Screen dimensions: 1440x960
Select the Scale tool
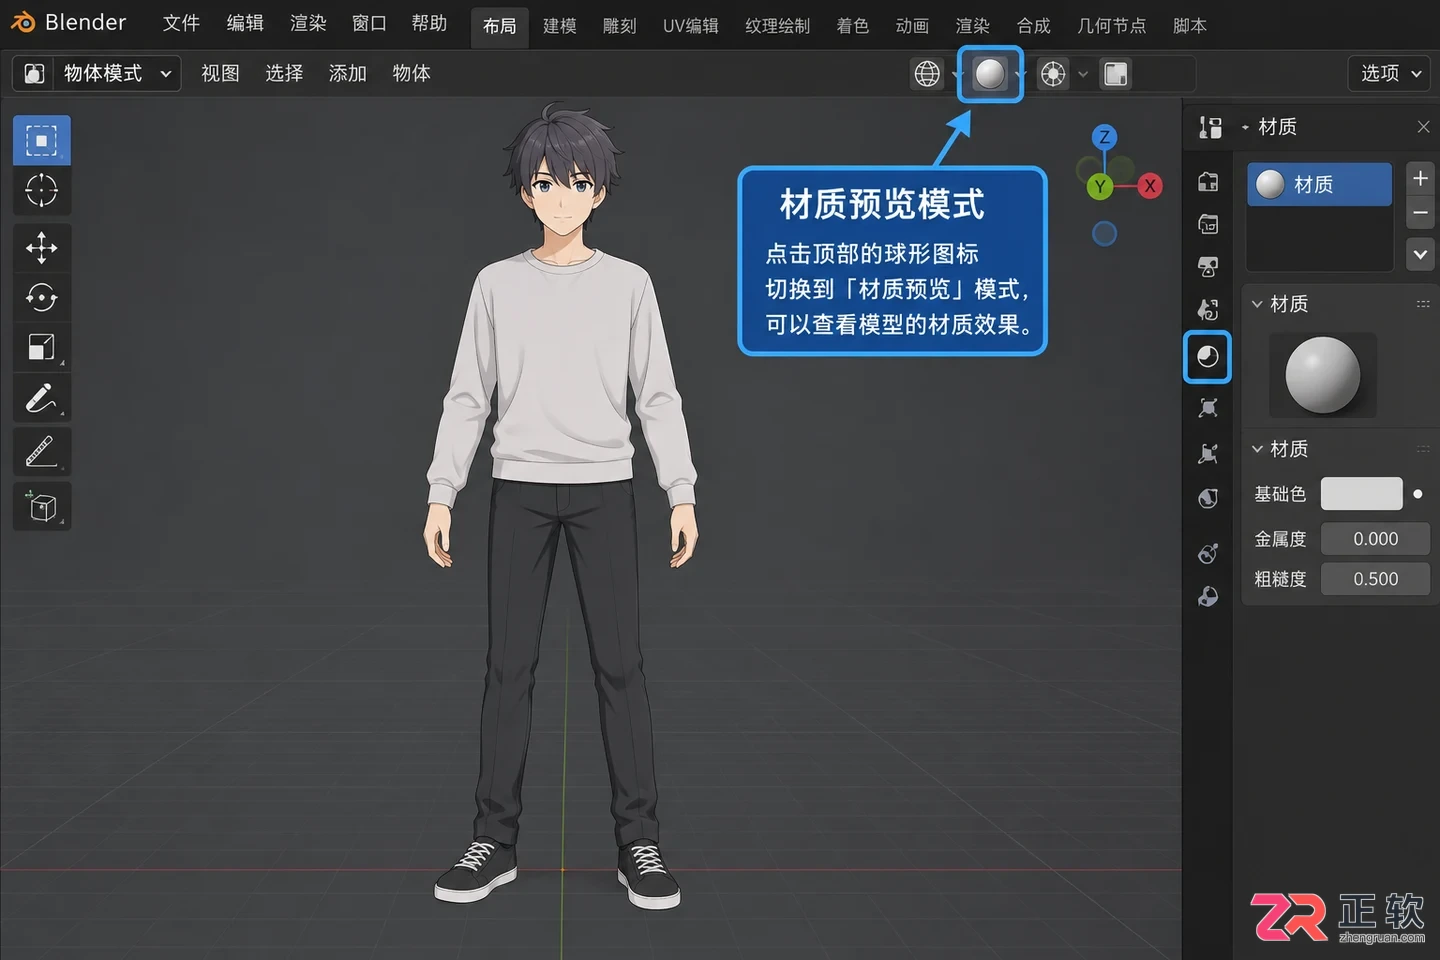[41, 347]
